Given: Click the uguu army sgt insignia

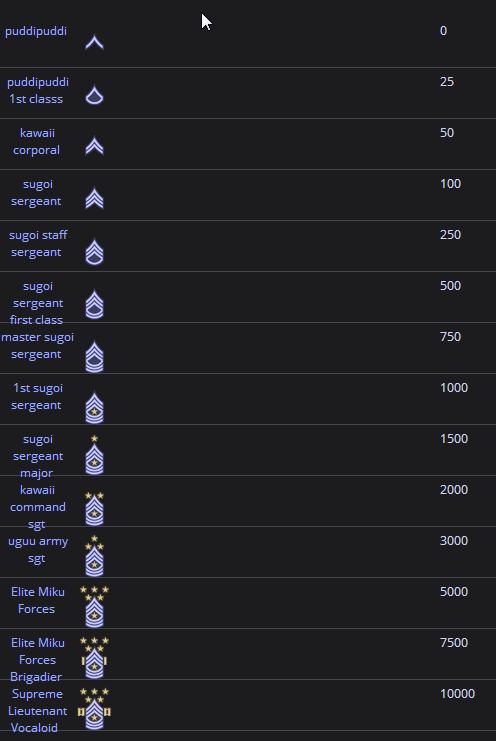Looking at the screenshot, I should click(x=94, y=556).
